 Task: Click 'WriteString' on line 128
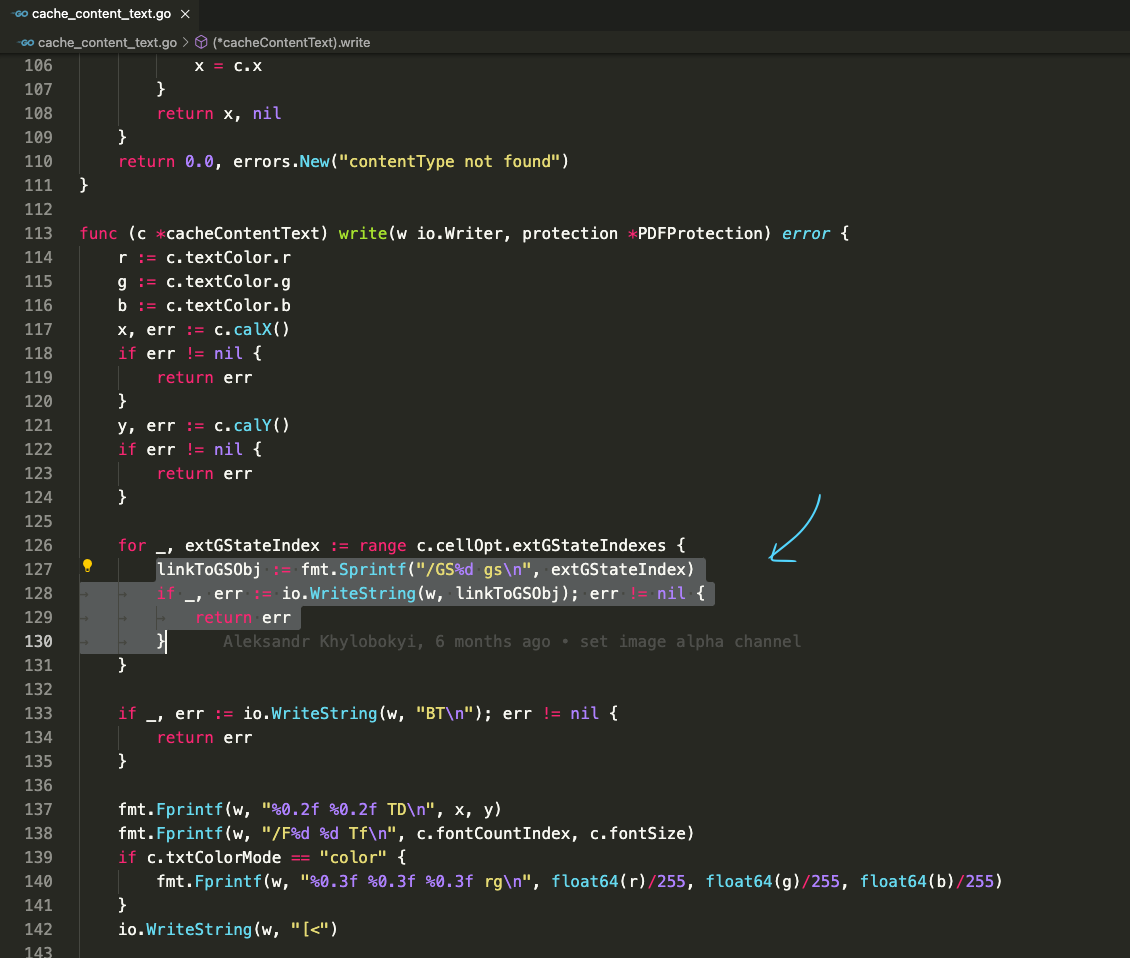point(362,593)
